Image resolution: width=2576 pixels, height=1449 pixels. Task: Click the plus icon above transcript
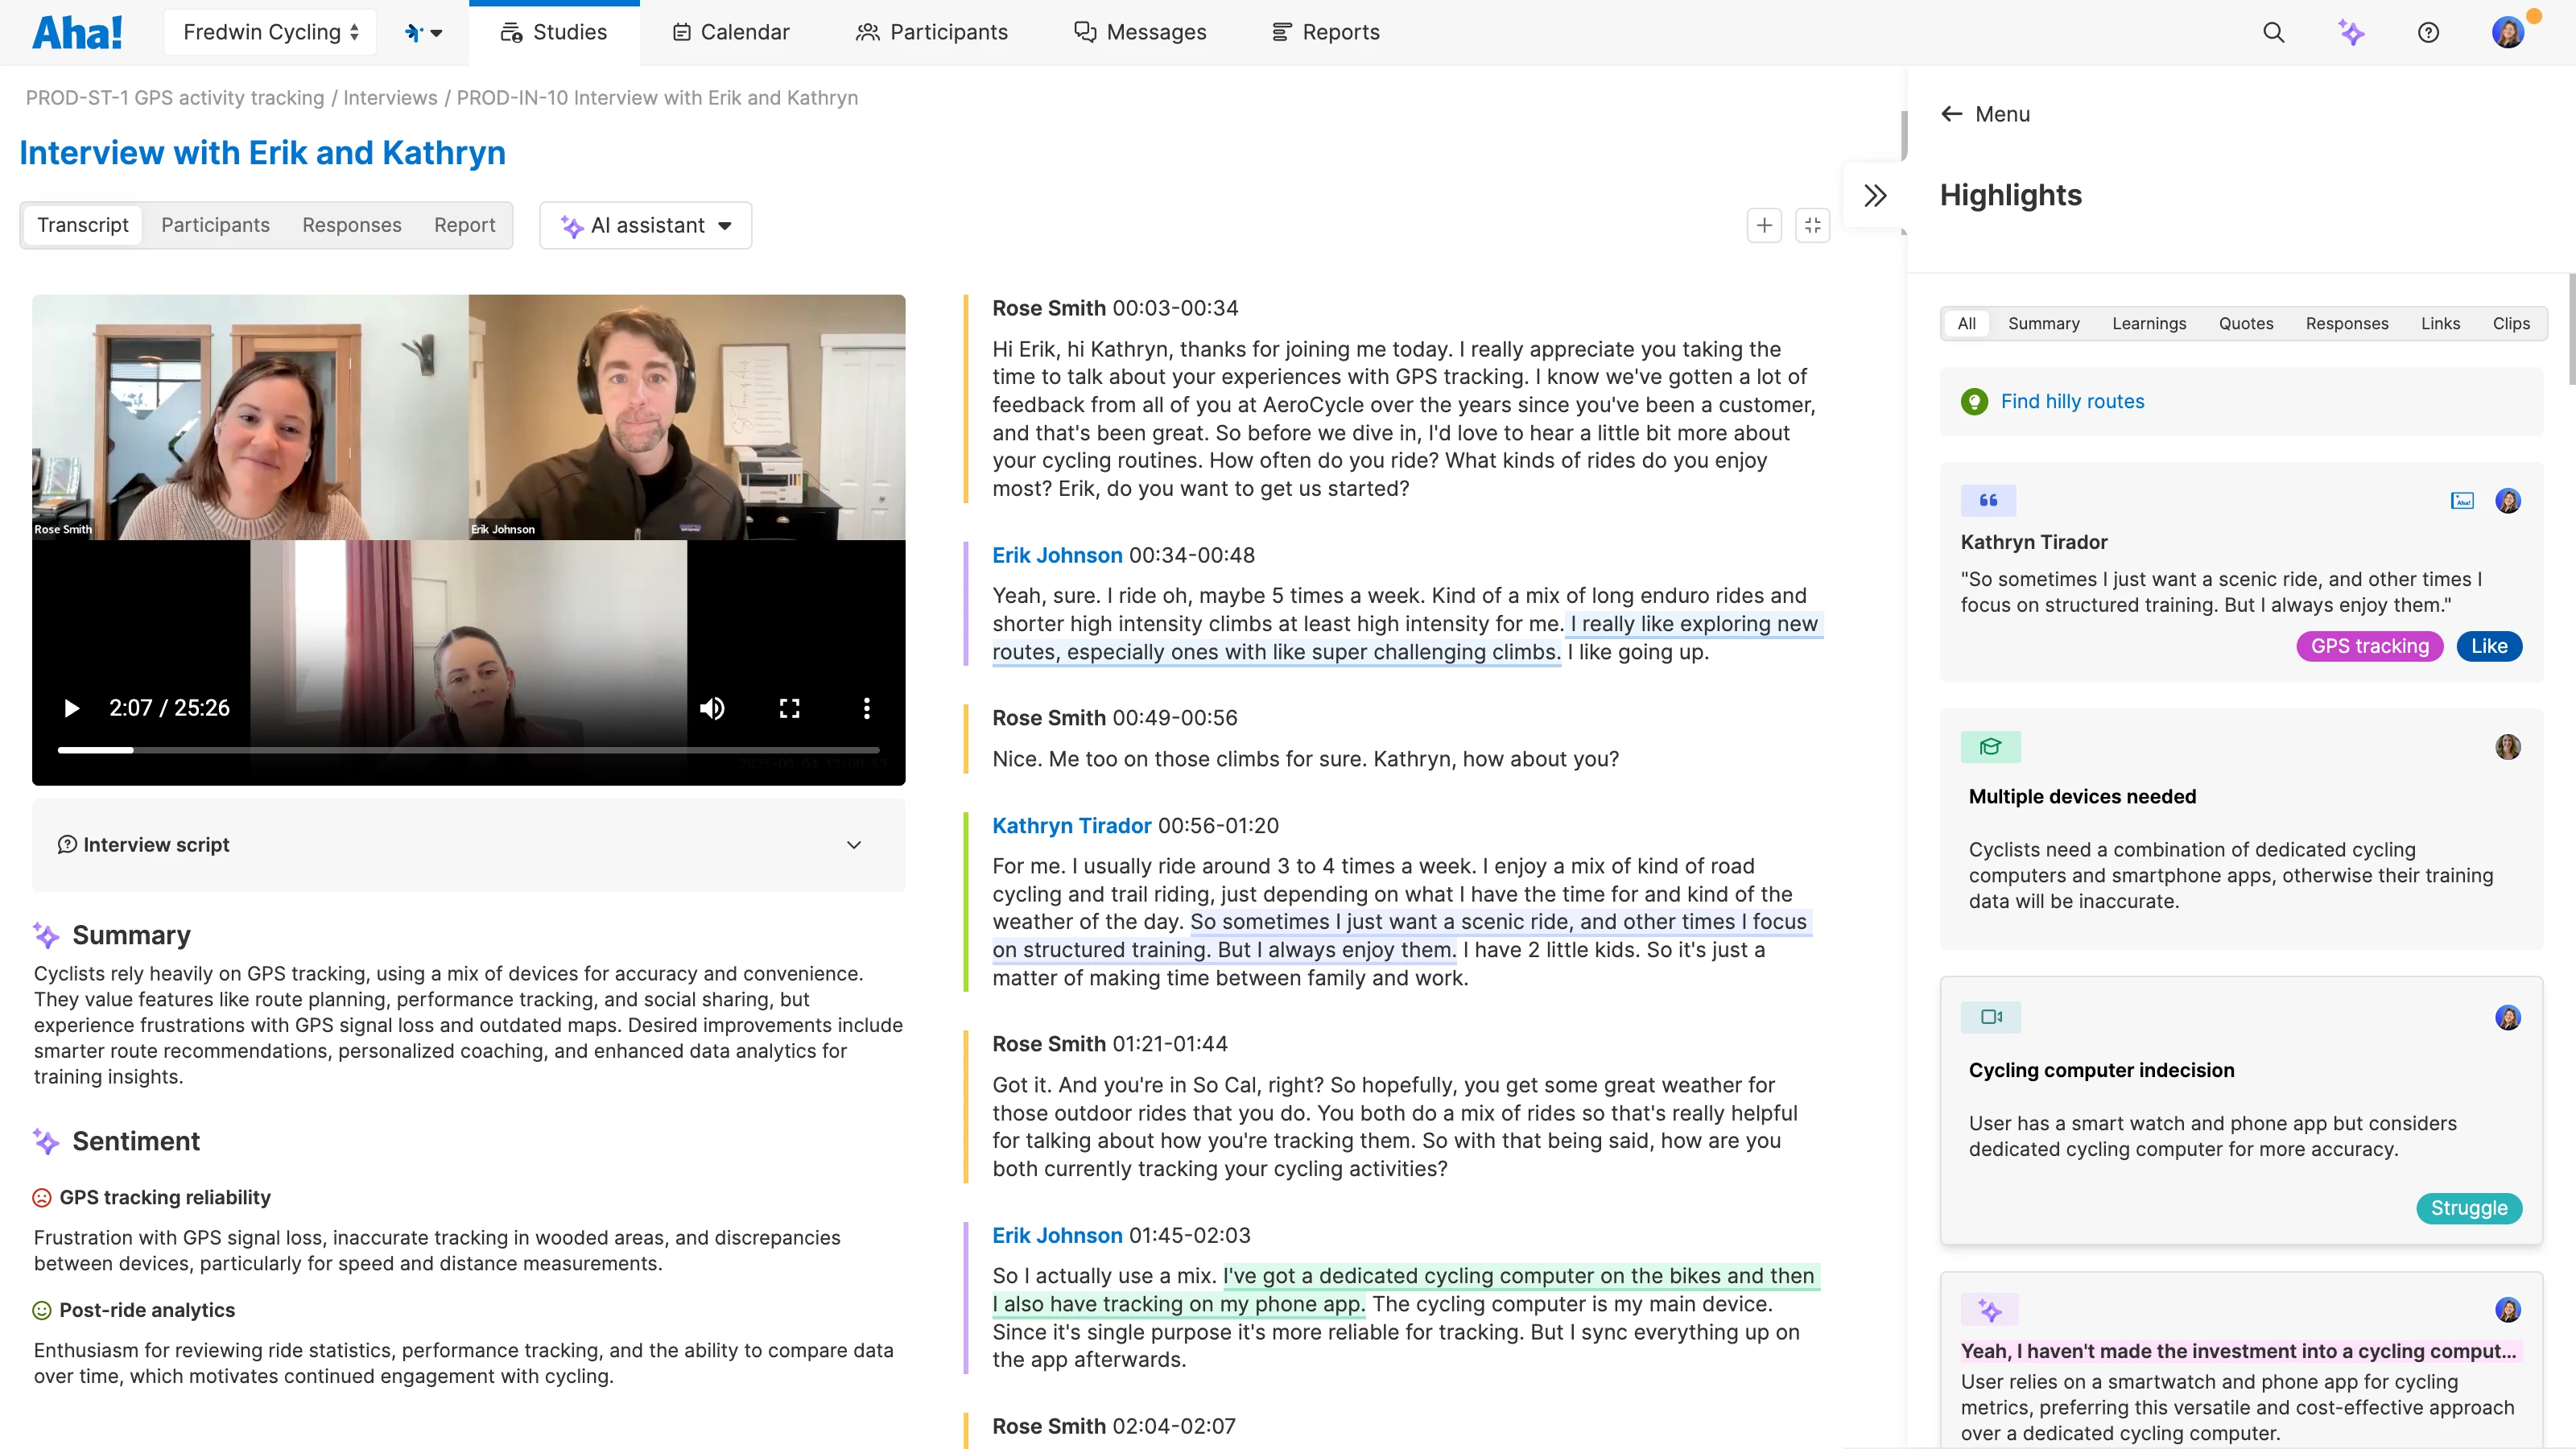click(1764, 225)
